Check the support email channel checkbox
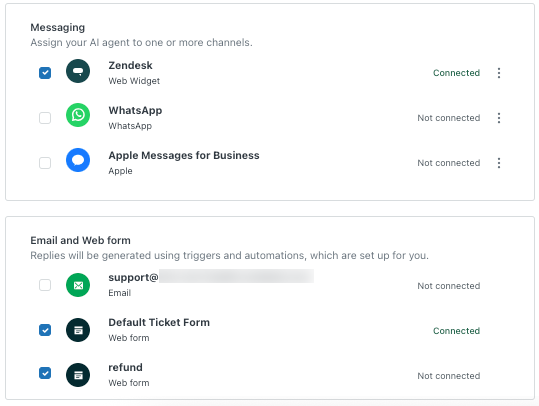Viewport: 539px width, 406px height. pyautogui.click(x=45, y=285)
